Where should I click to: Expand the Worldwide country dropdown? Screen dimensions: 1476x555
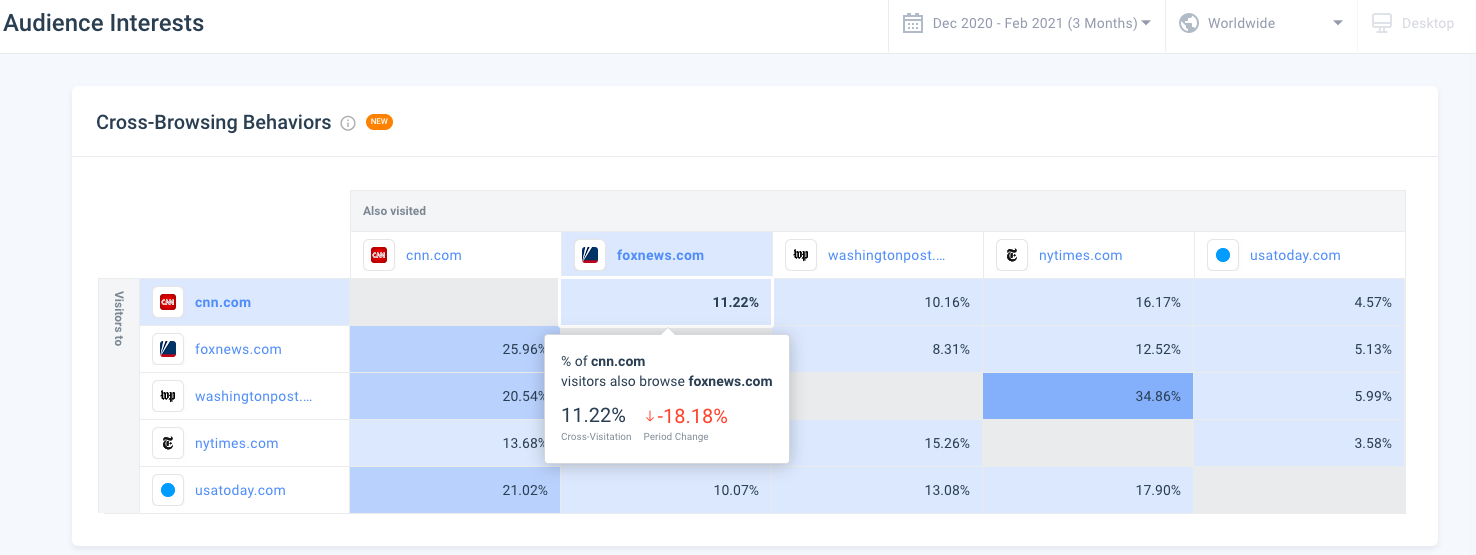tap(1260, 23)
